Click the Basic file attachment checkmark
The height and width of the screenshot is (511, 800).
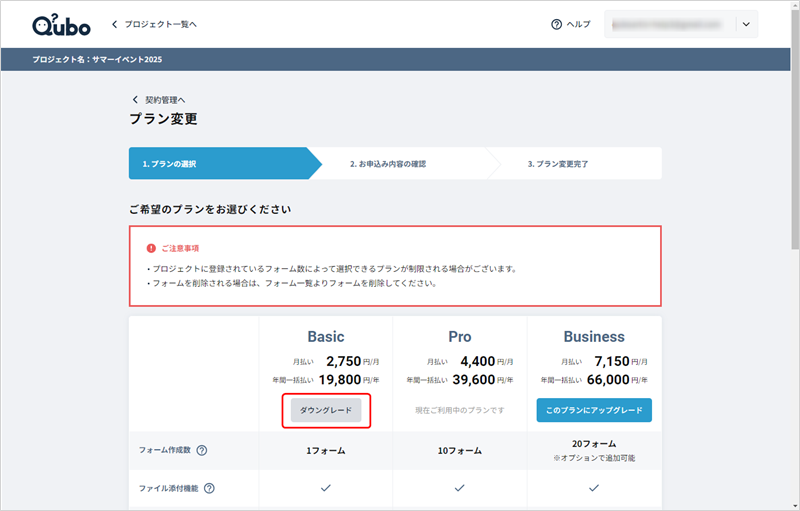coord(326,488)
